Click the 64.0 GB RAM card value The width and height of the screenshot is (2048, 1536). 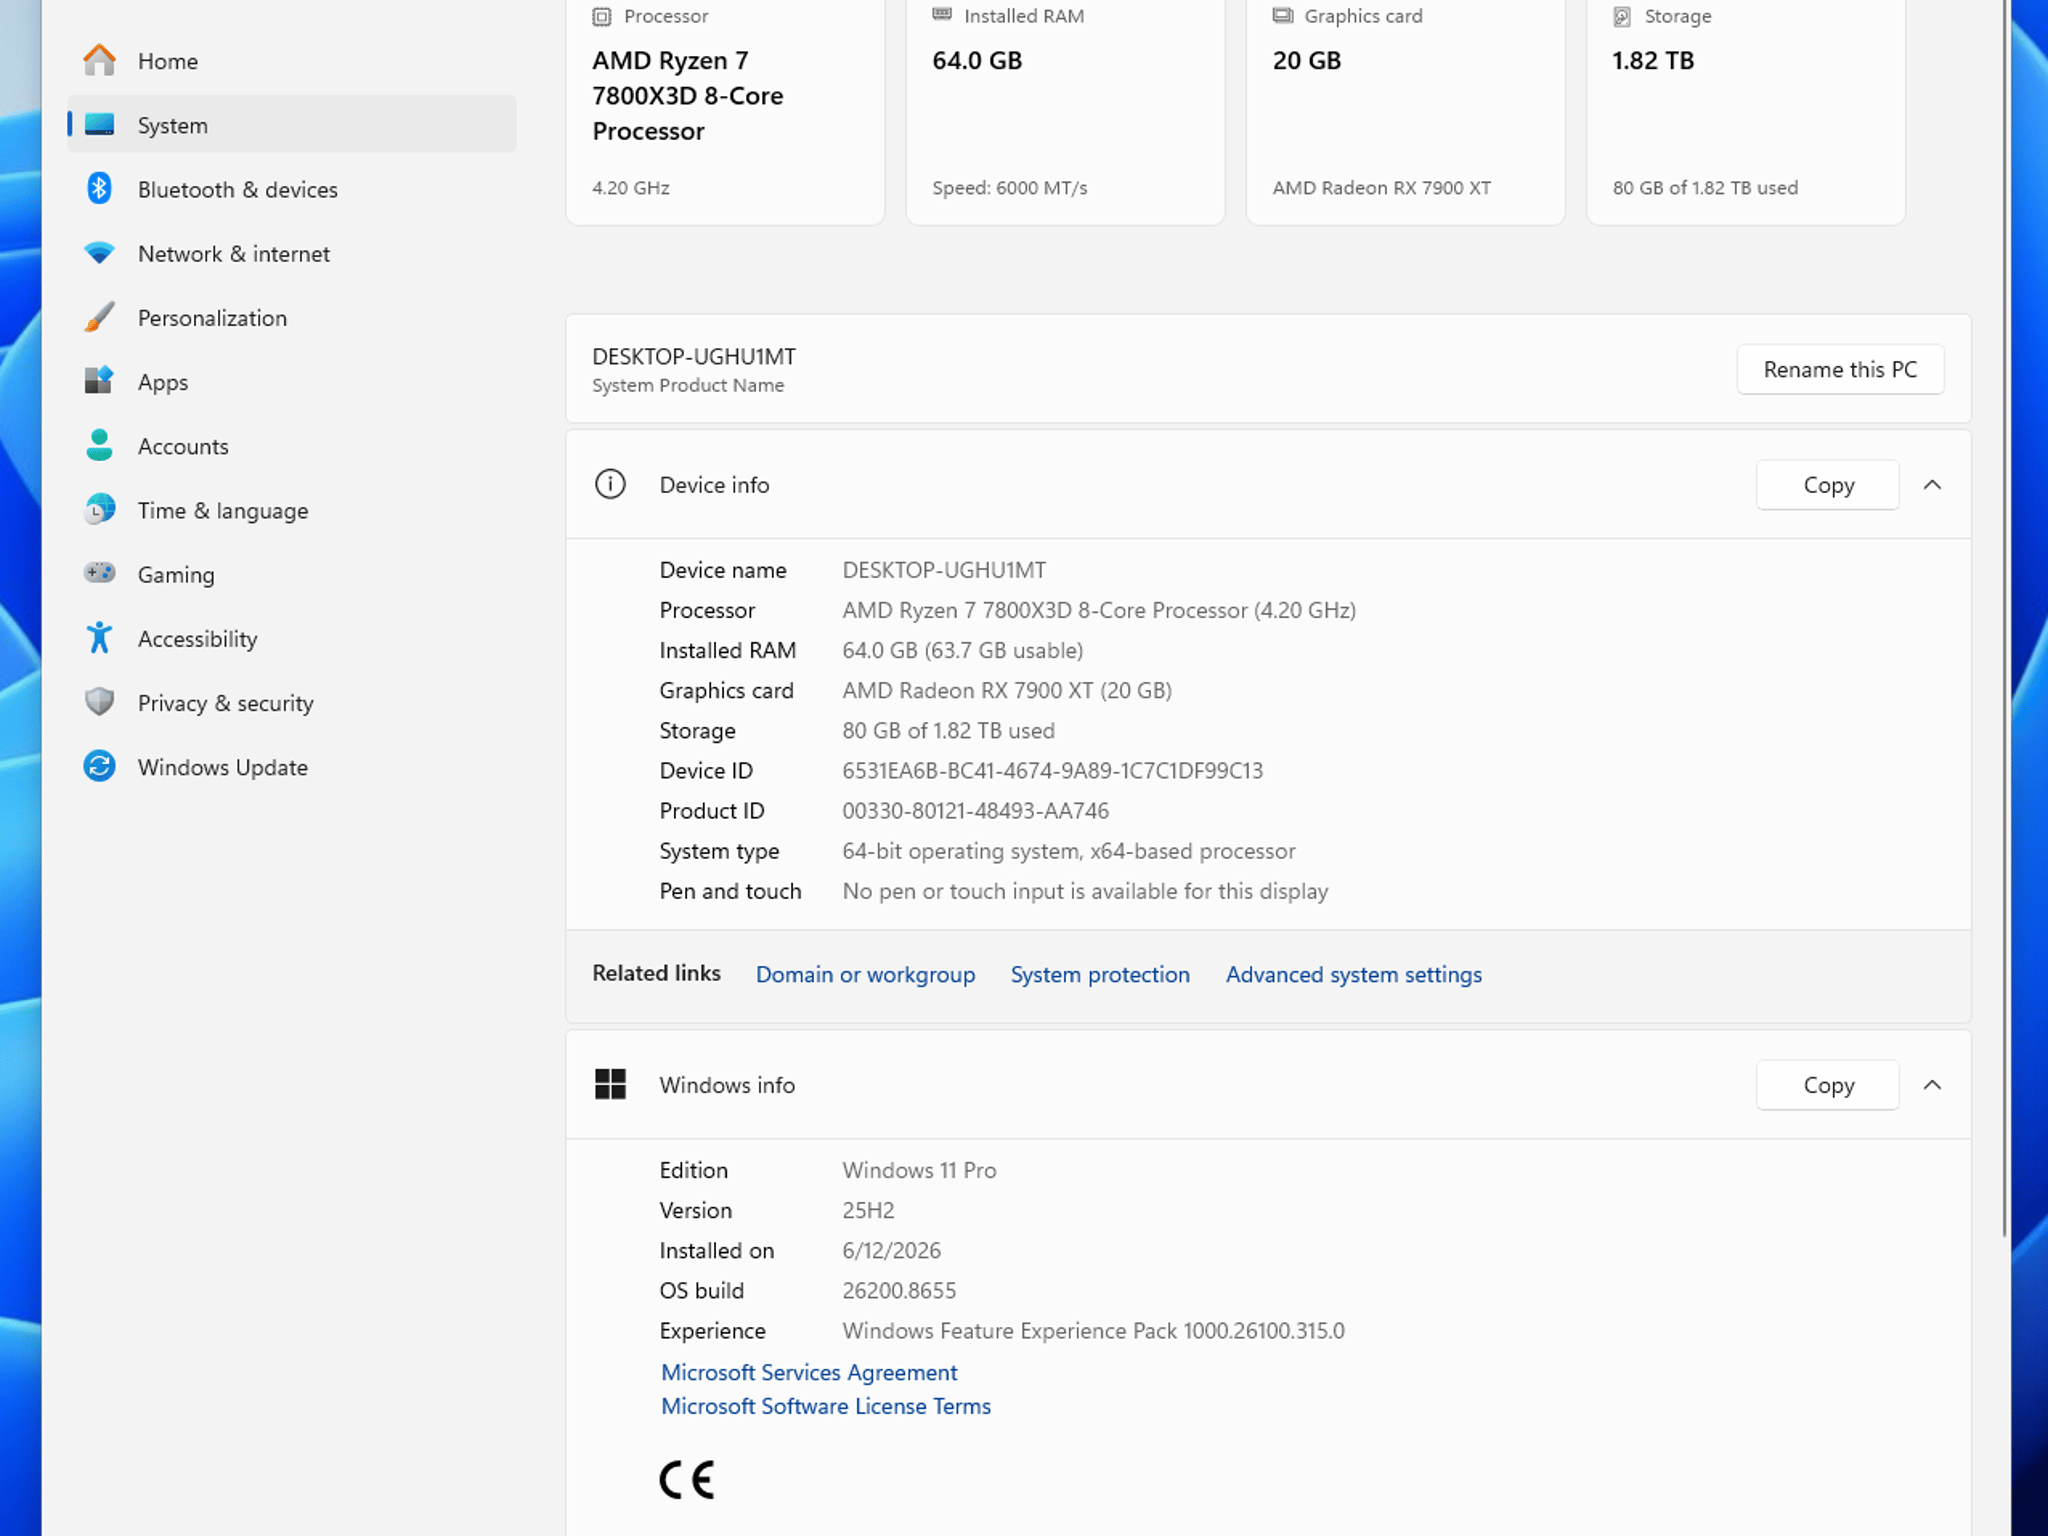(x=977, y=61)
